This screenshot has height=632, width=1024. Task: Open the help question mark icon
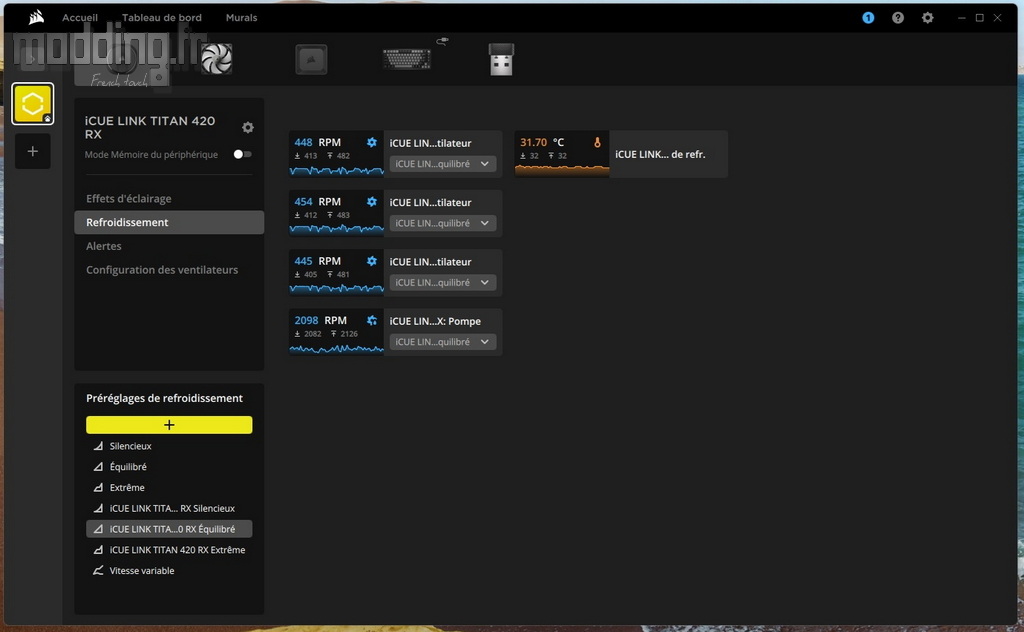coord(898,18)
